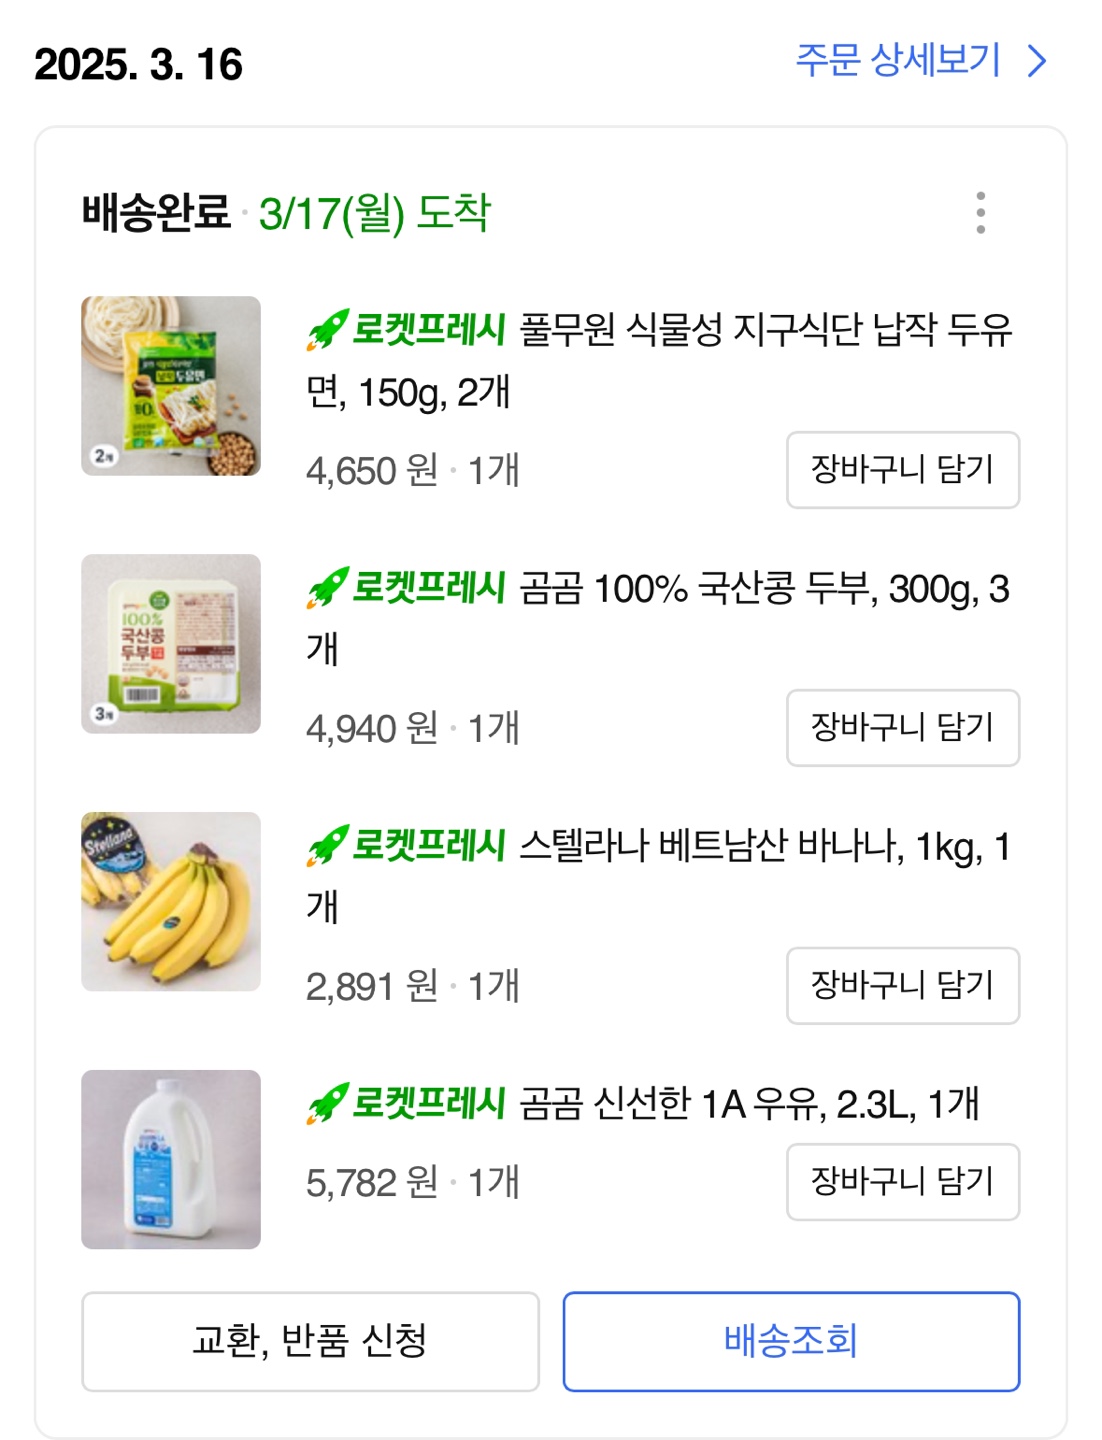The width and height of the screenshot is (1102, 1440).
Task: Click the chevron next to 주문 상세보기
Action: click(x=1037, y=62)
